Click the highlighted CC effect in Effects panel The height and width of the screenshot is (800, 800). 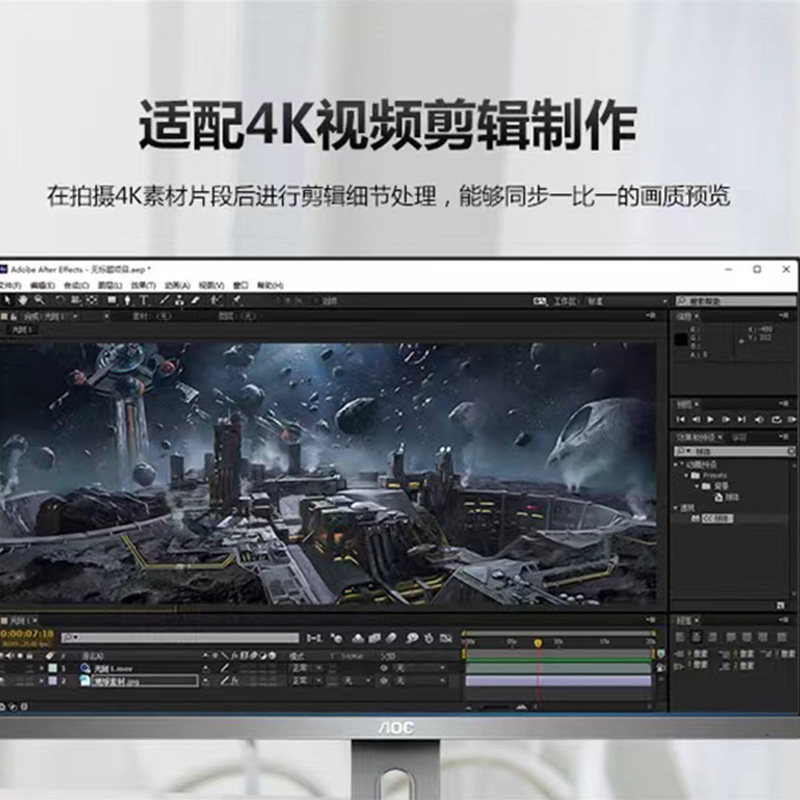[717, 518]
